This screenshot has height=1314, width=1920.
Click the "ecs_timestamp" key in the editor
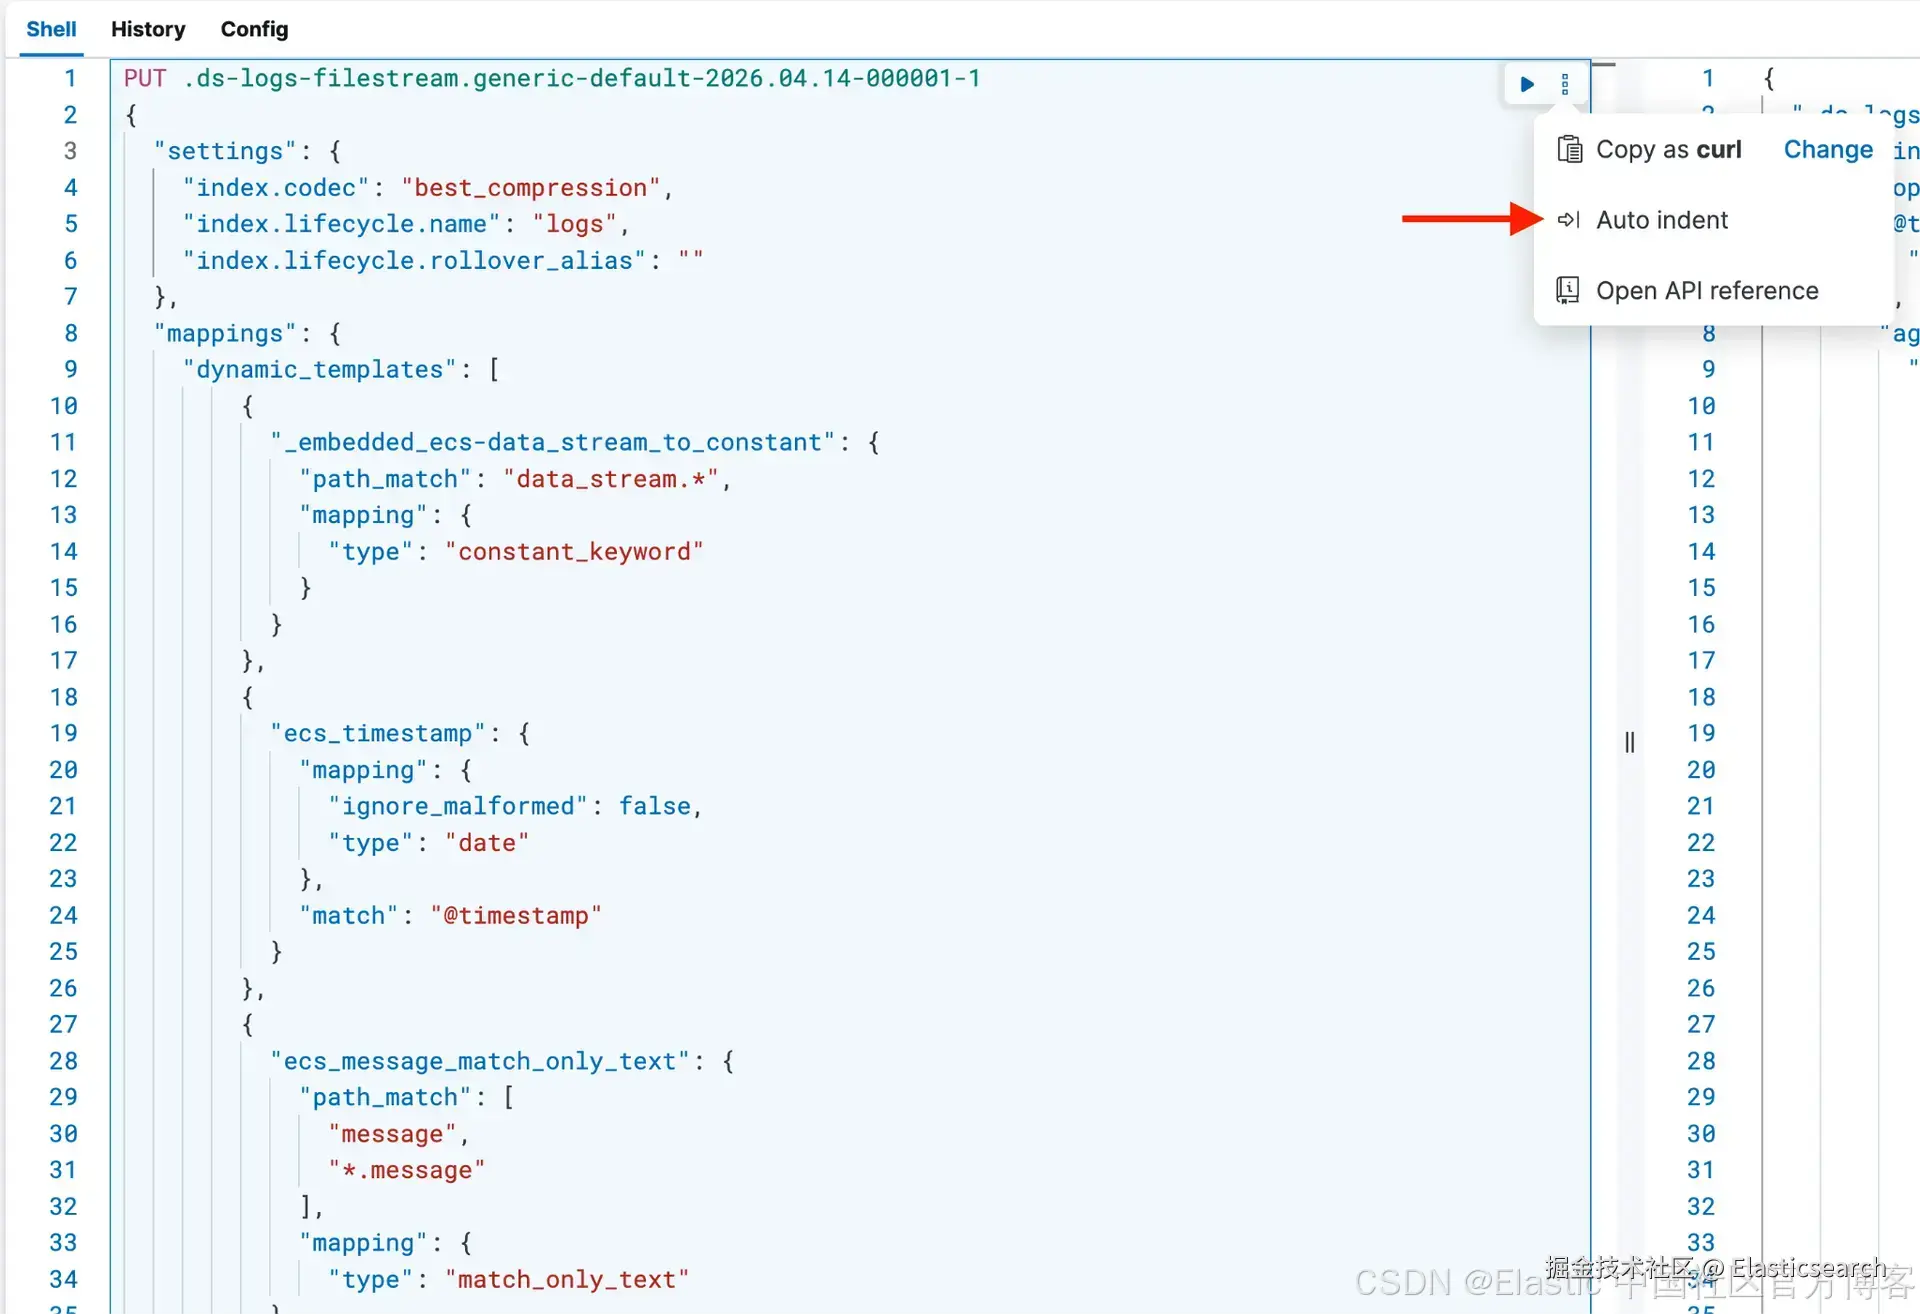coord(377,734)
